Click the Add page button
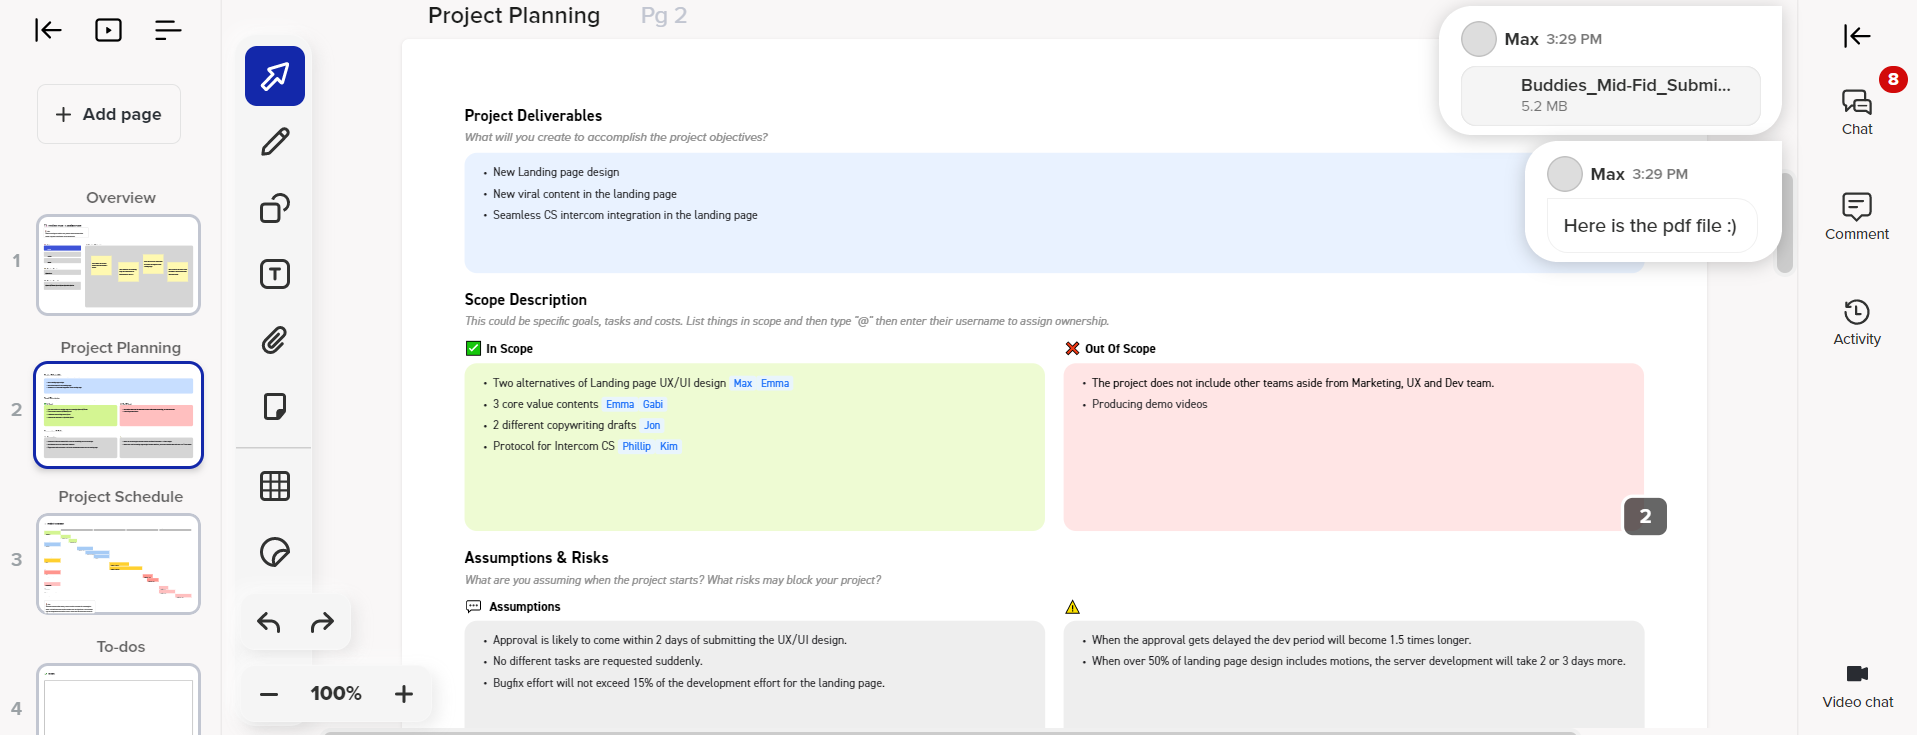Screen dimensions: 1917x735 coord(109,114)
